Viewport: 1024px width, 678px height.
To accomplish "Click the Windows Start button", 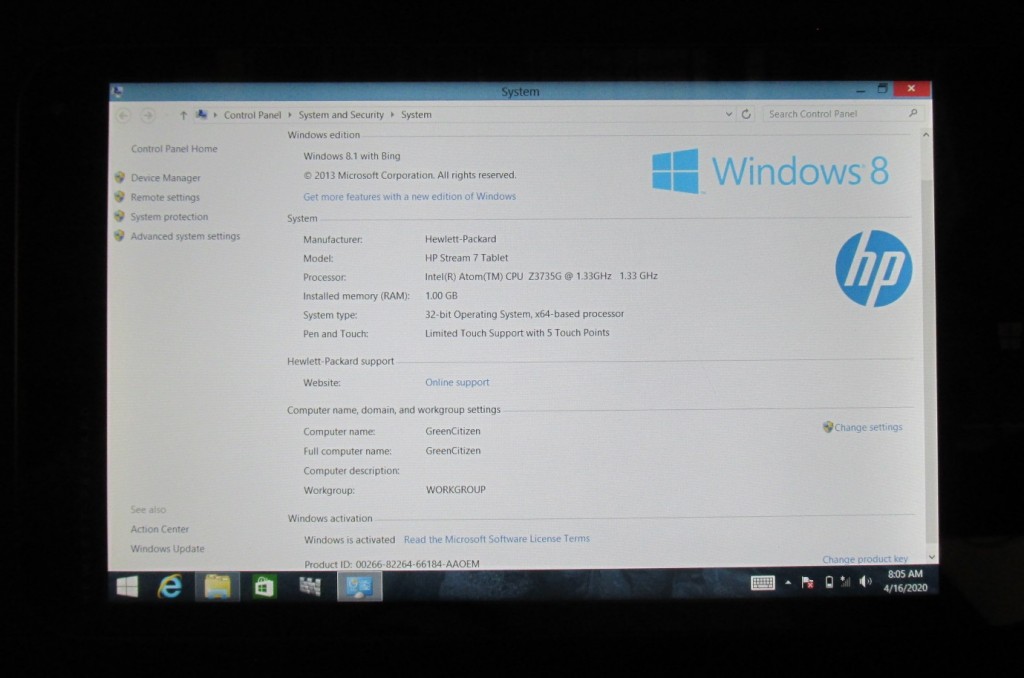I will [x=127, y=587].
